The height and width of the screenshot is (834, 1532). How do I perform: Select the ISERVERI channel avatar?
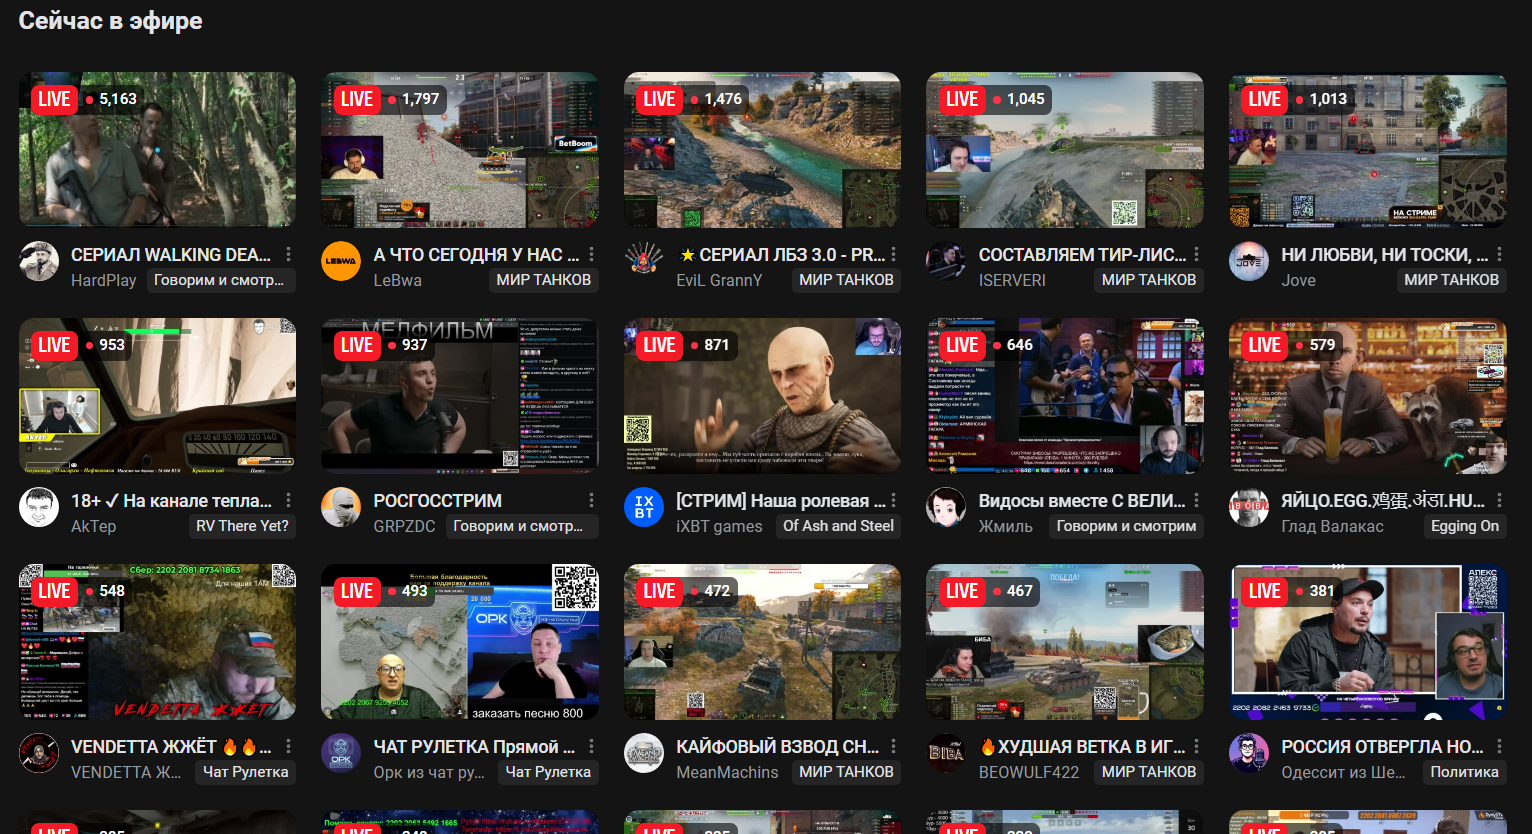click(946, 262)
